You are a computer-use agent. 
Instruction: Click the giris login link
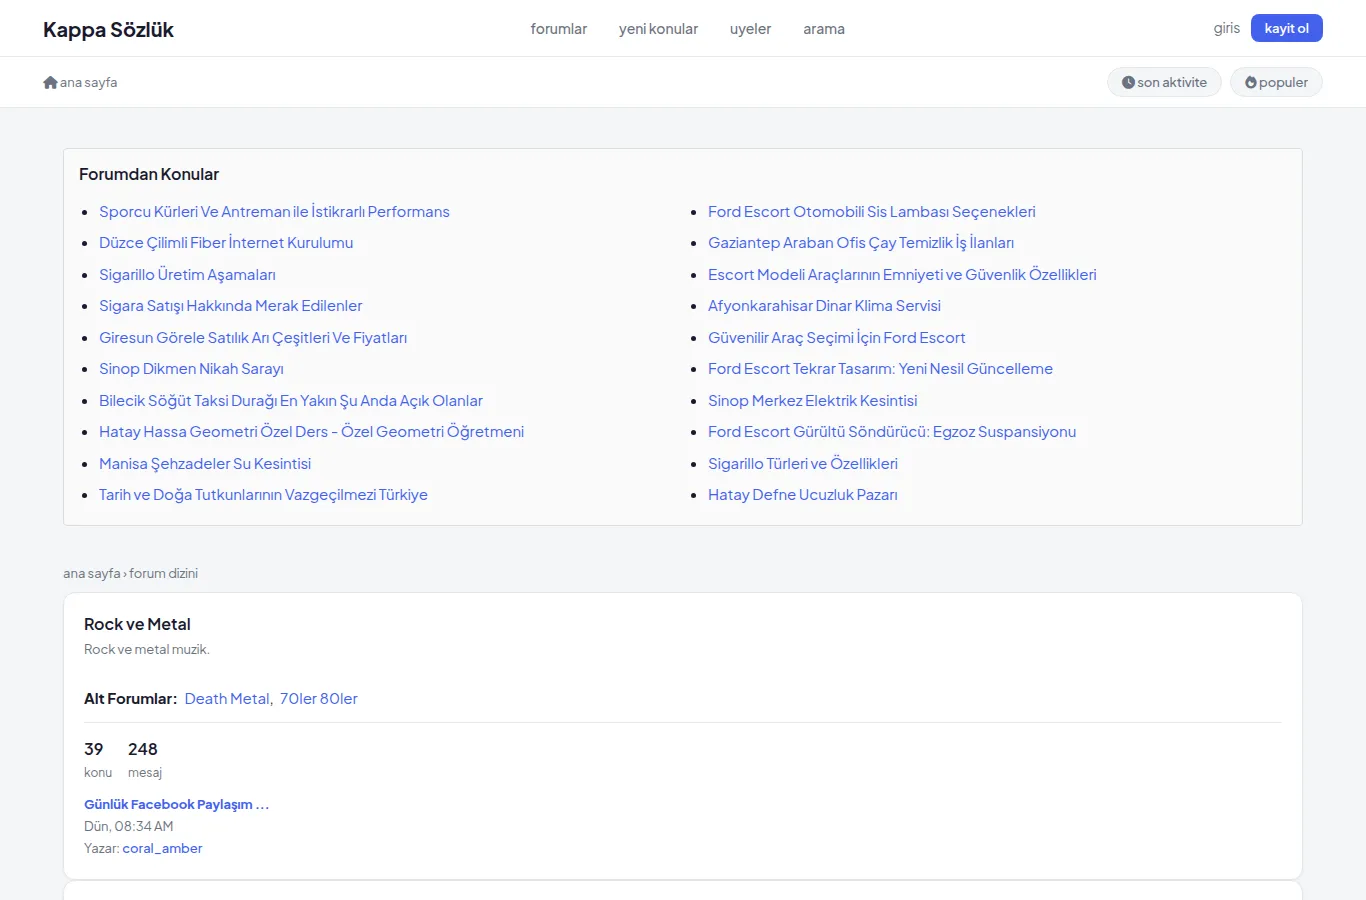pyautogui.click(x=1227, y=28)
